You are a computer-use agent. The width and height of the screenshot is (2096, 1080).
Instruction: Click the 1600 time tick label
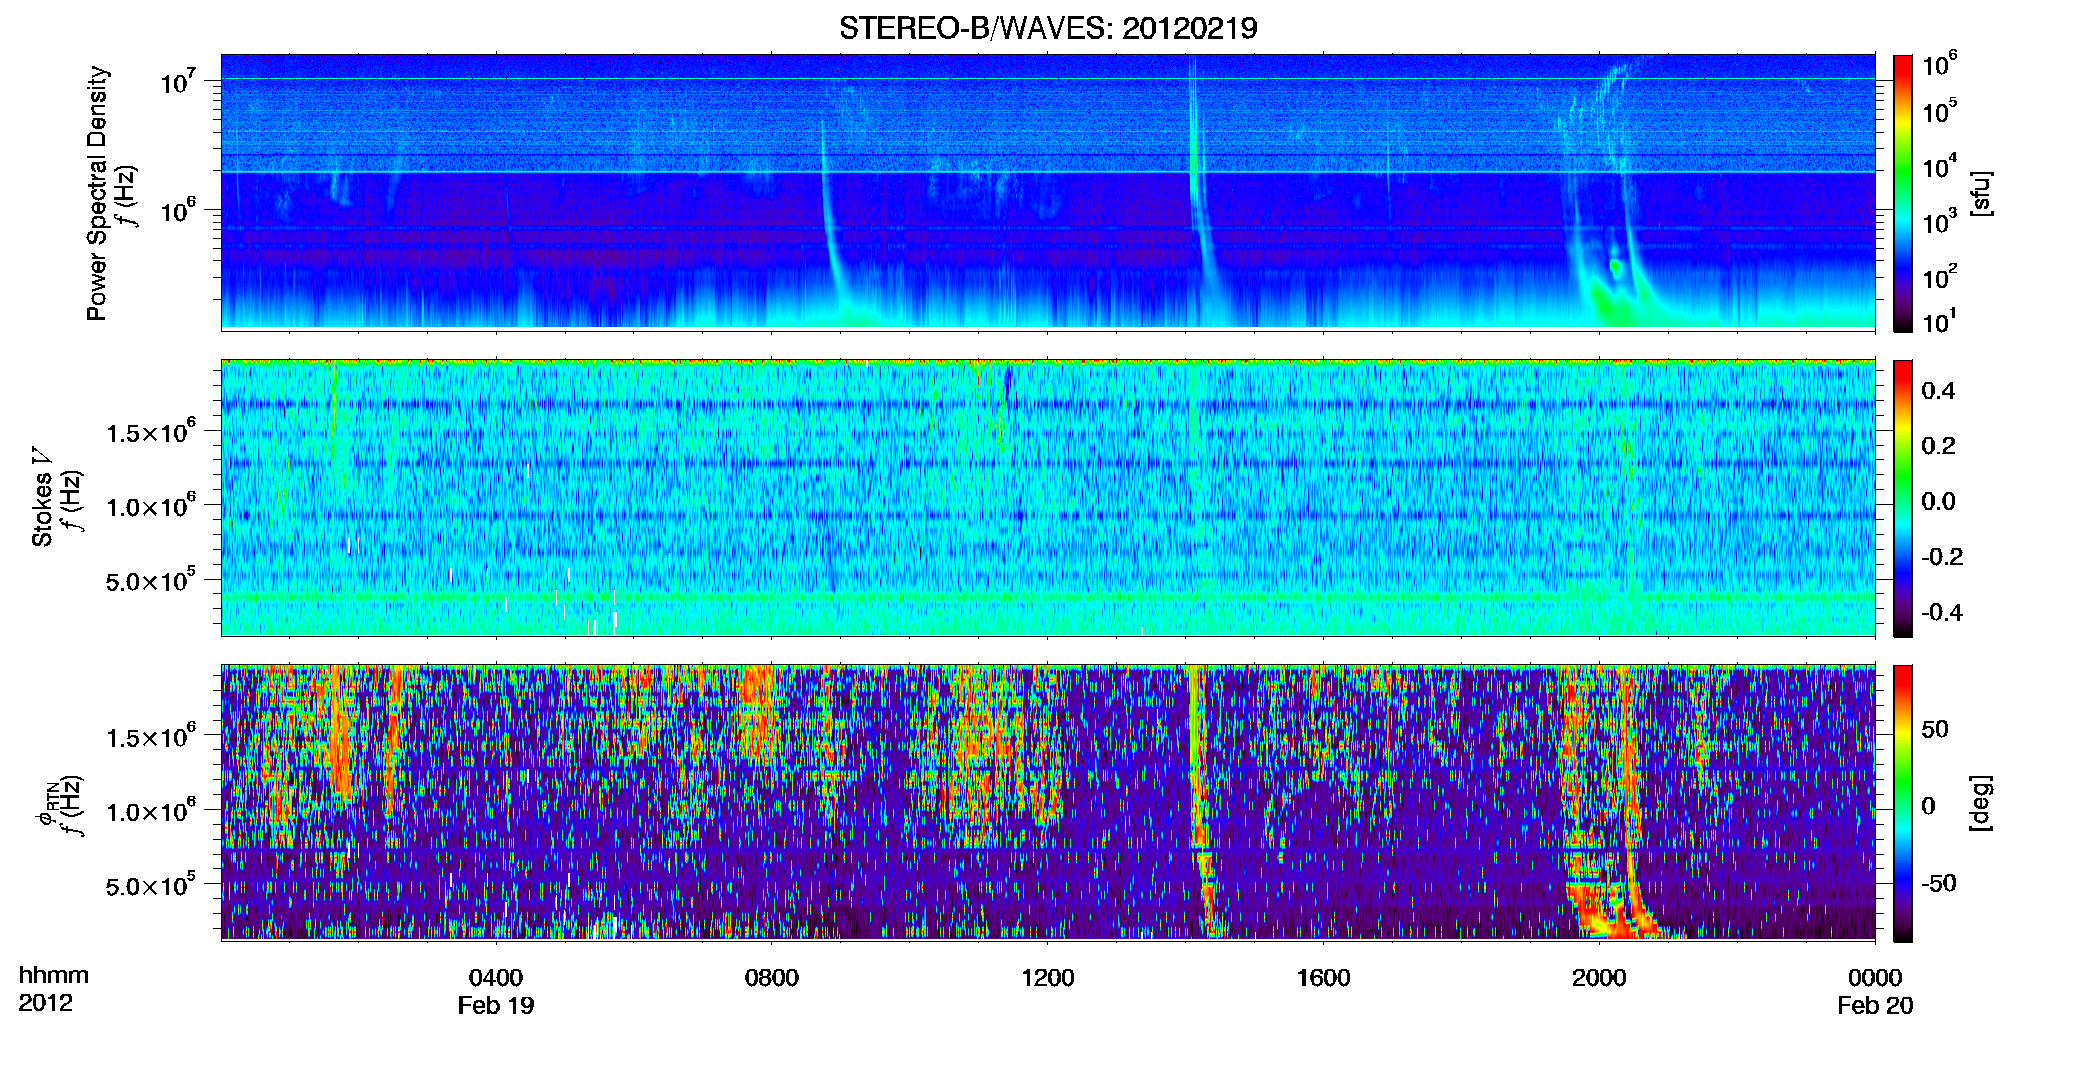pyautogui.click(x=1323, y=978)
